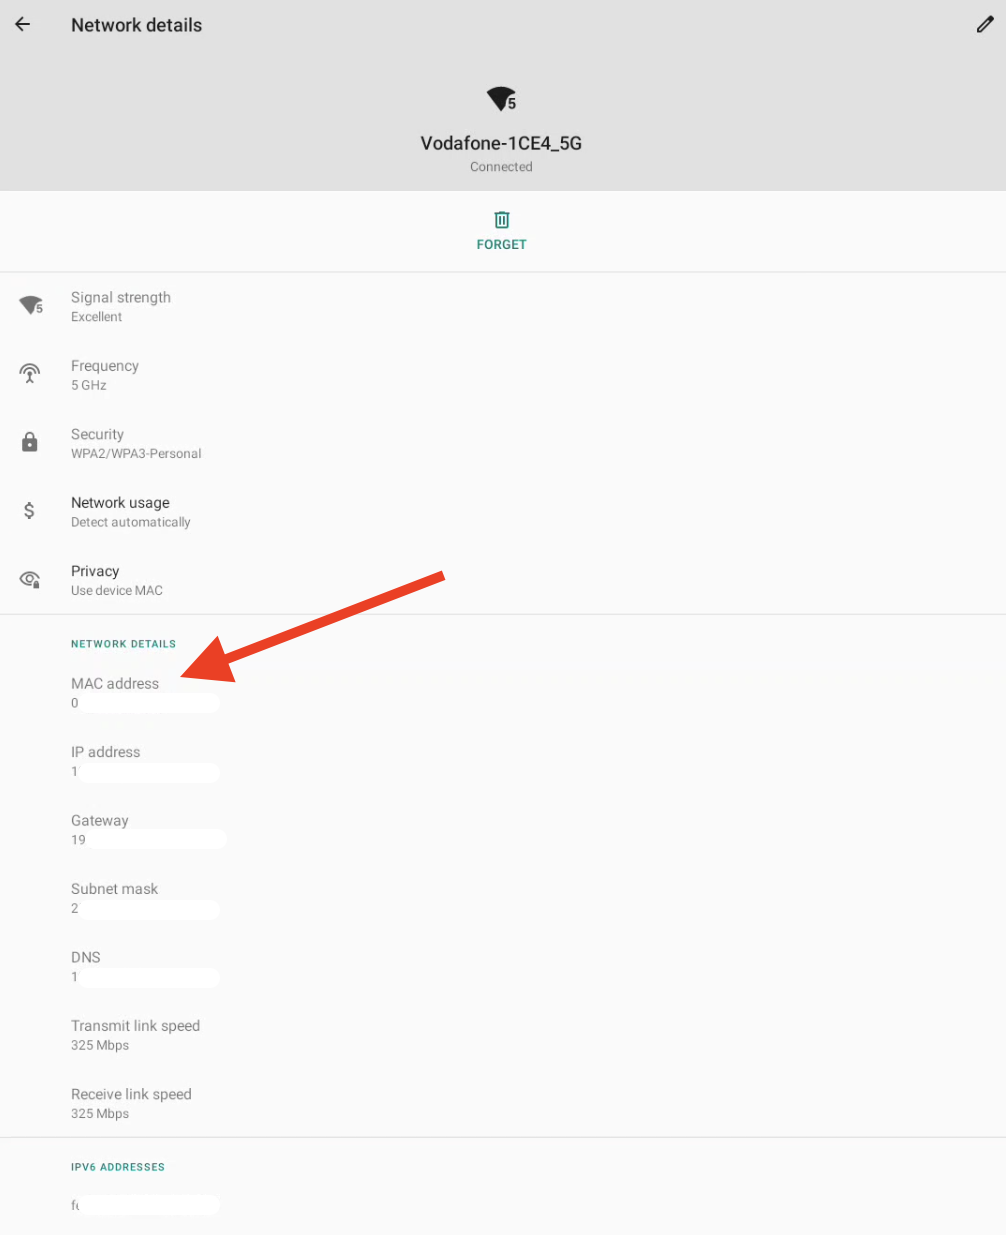Tap the large Wi-Fi 5 header icon

coord(501,99)
